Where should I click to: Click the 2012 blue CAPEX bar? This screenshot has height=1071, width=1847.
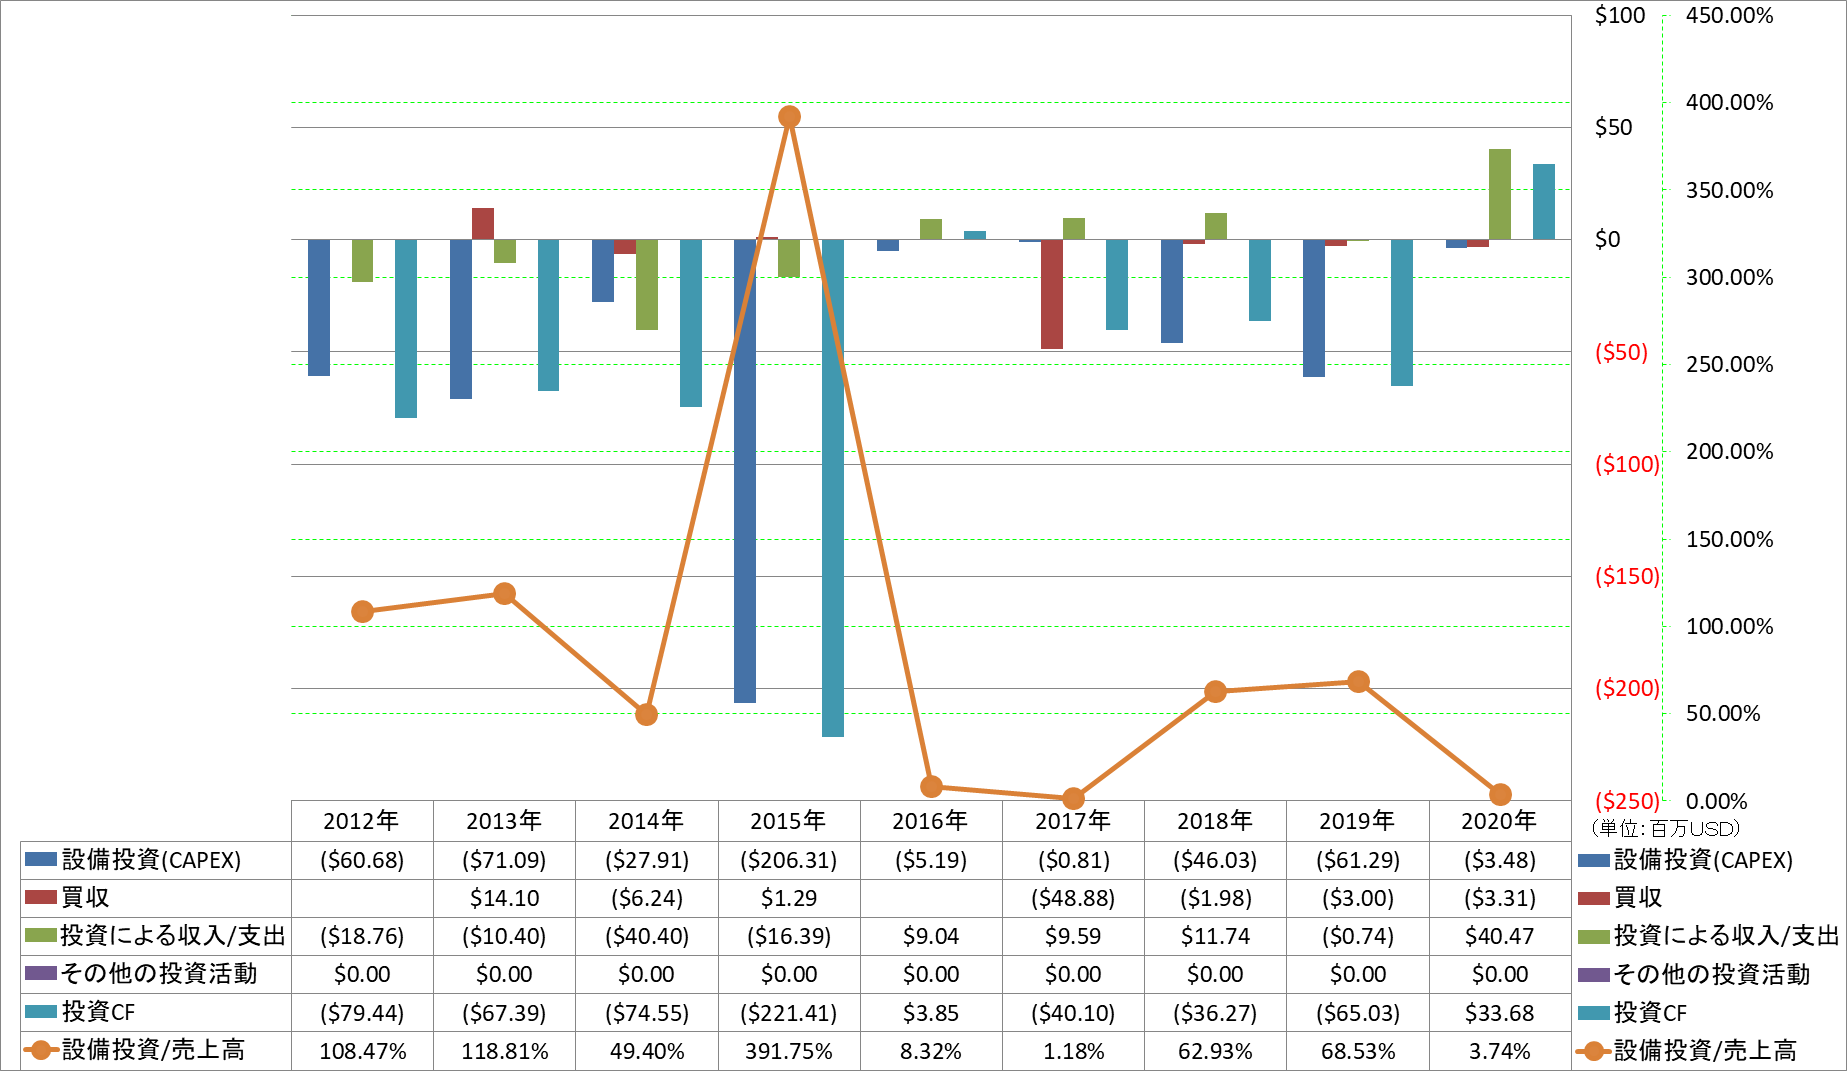point(319,308)
